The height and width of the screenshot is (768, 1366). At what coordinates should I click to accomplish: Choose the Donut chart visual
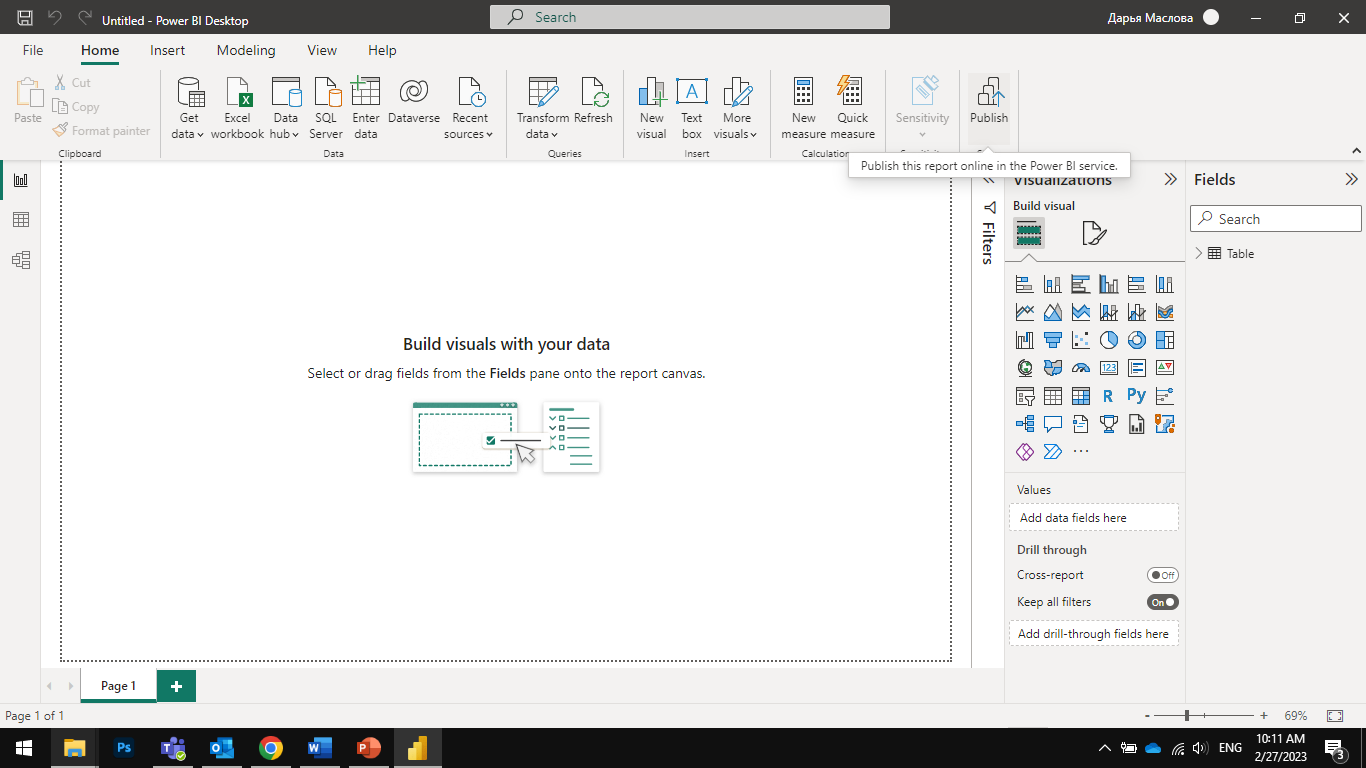point(1136,340)
